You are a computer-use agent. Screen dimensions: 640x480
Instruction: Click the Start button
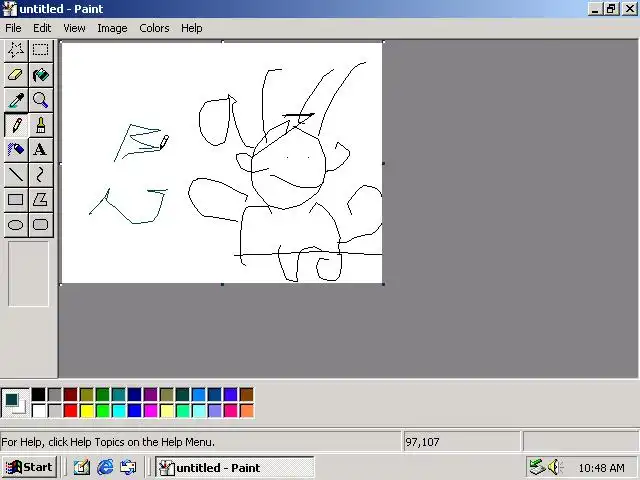coord(29,467)
